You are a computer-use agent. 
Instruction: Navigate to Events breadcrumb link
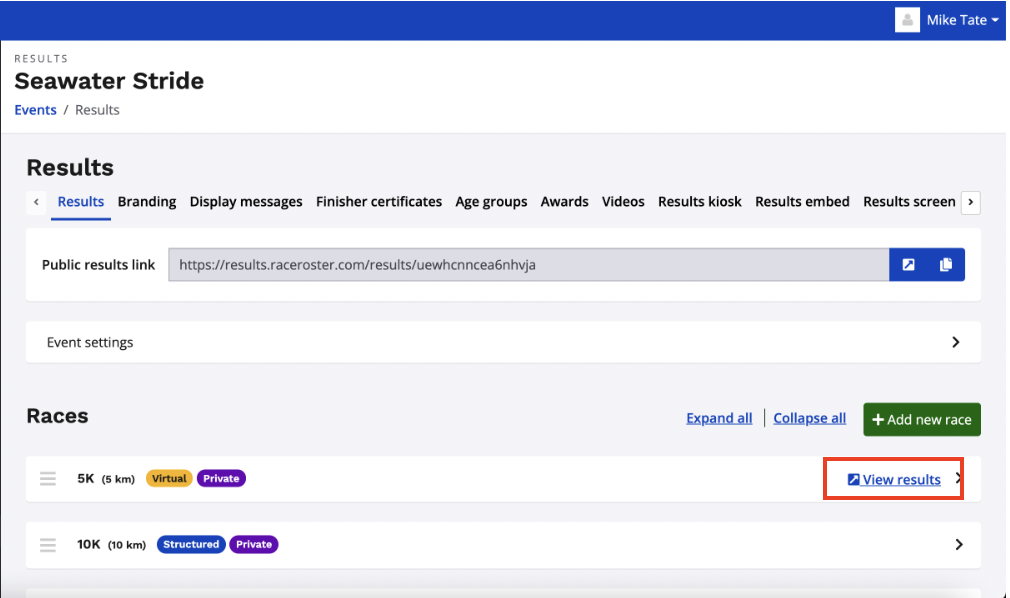pyautogui.click(x=35, y=110)
